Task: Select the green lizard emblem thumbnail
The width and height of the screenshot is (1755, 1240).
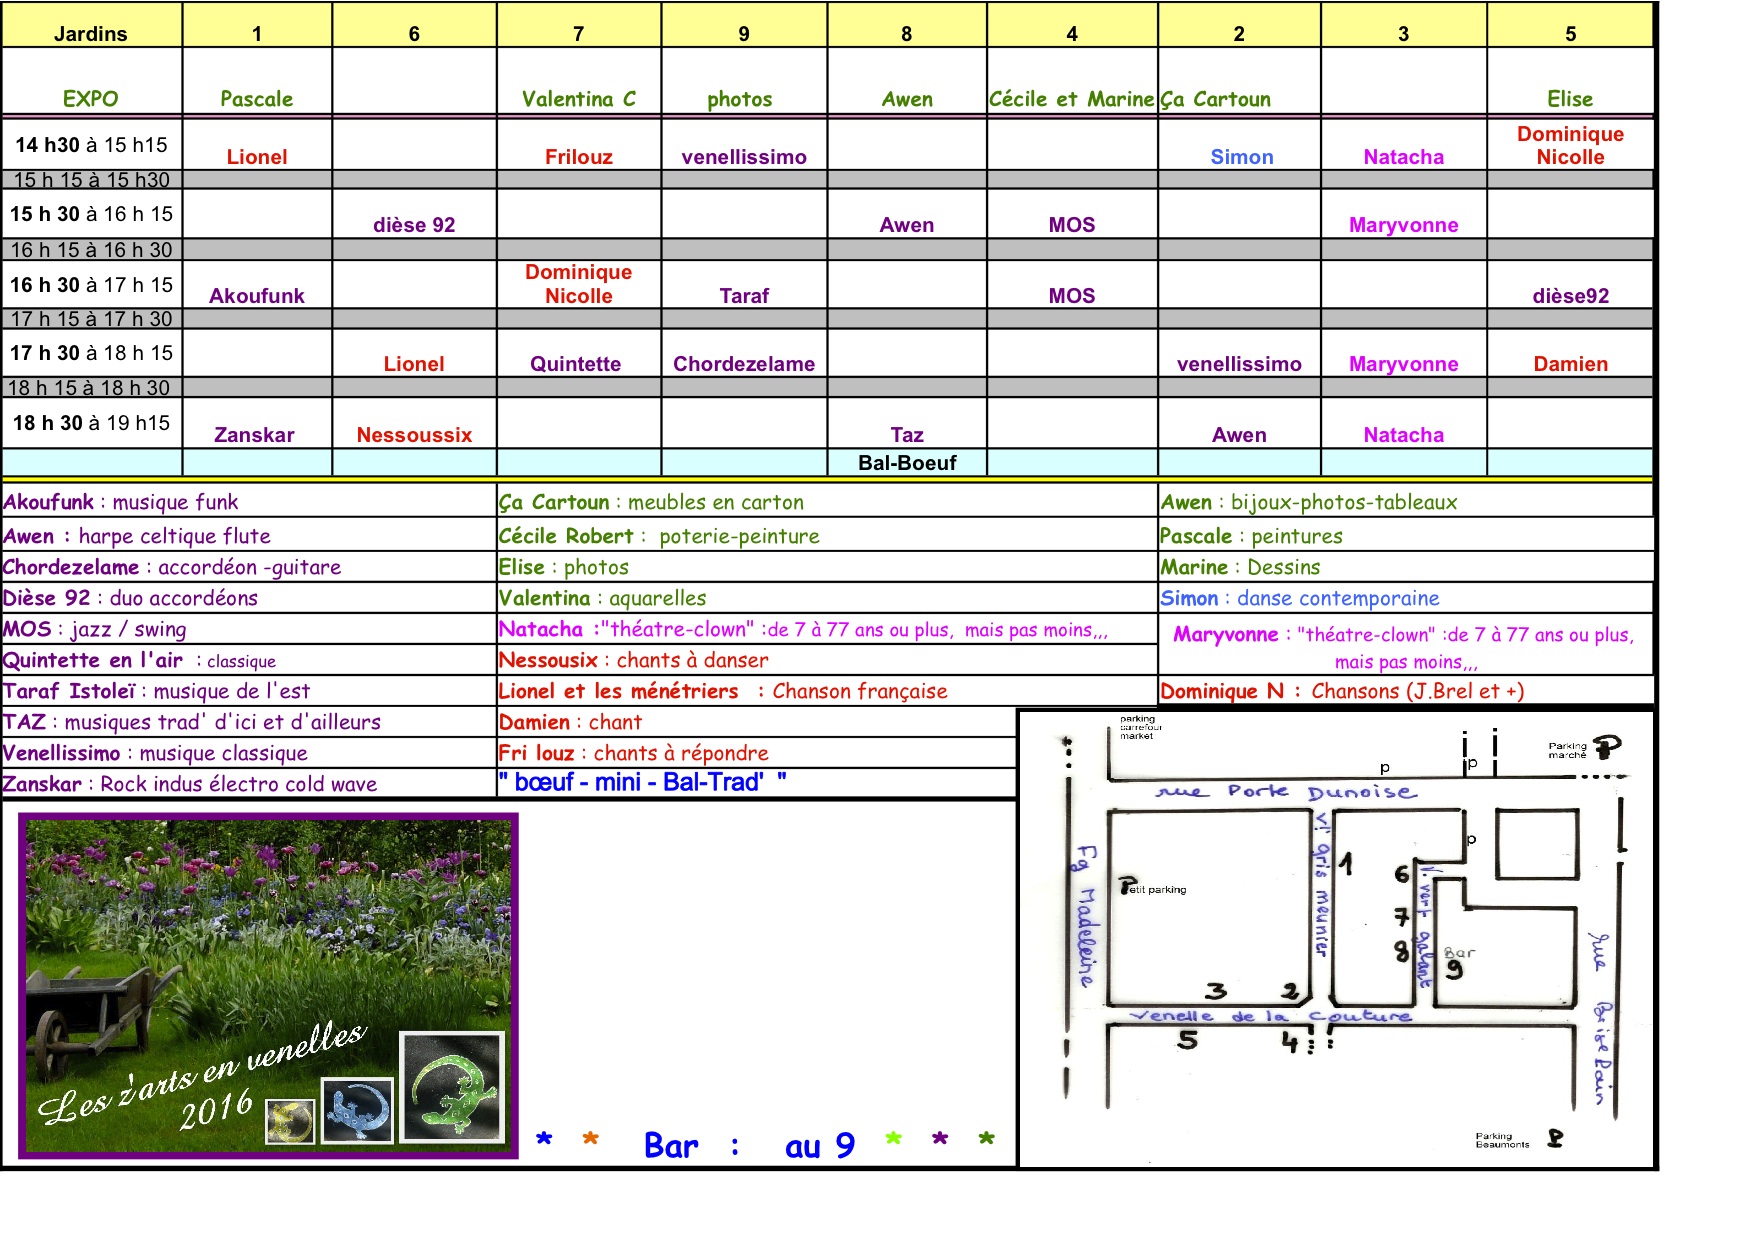Action: click(451, 1087)
